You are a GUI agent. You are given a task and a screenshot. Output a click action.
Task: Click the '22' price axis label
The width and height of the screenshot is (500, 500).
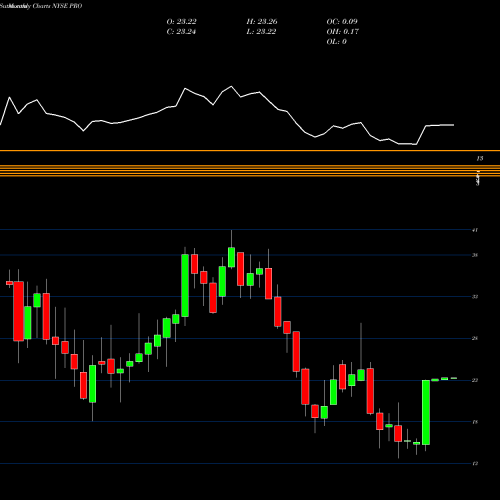coord(475,380)
